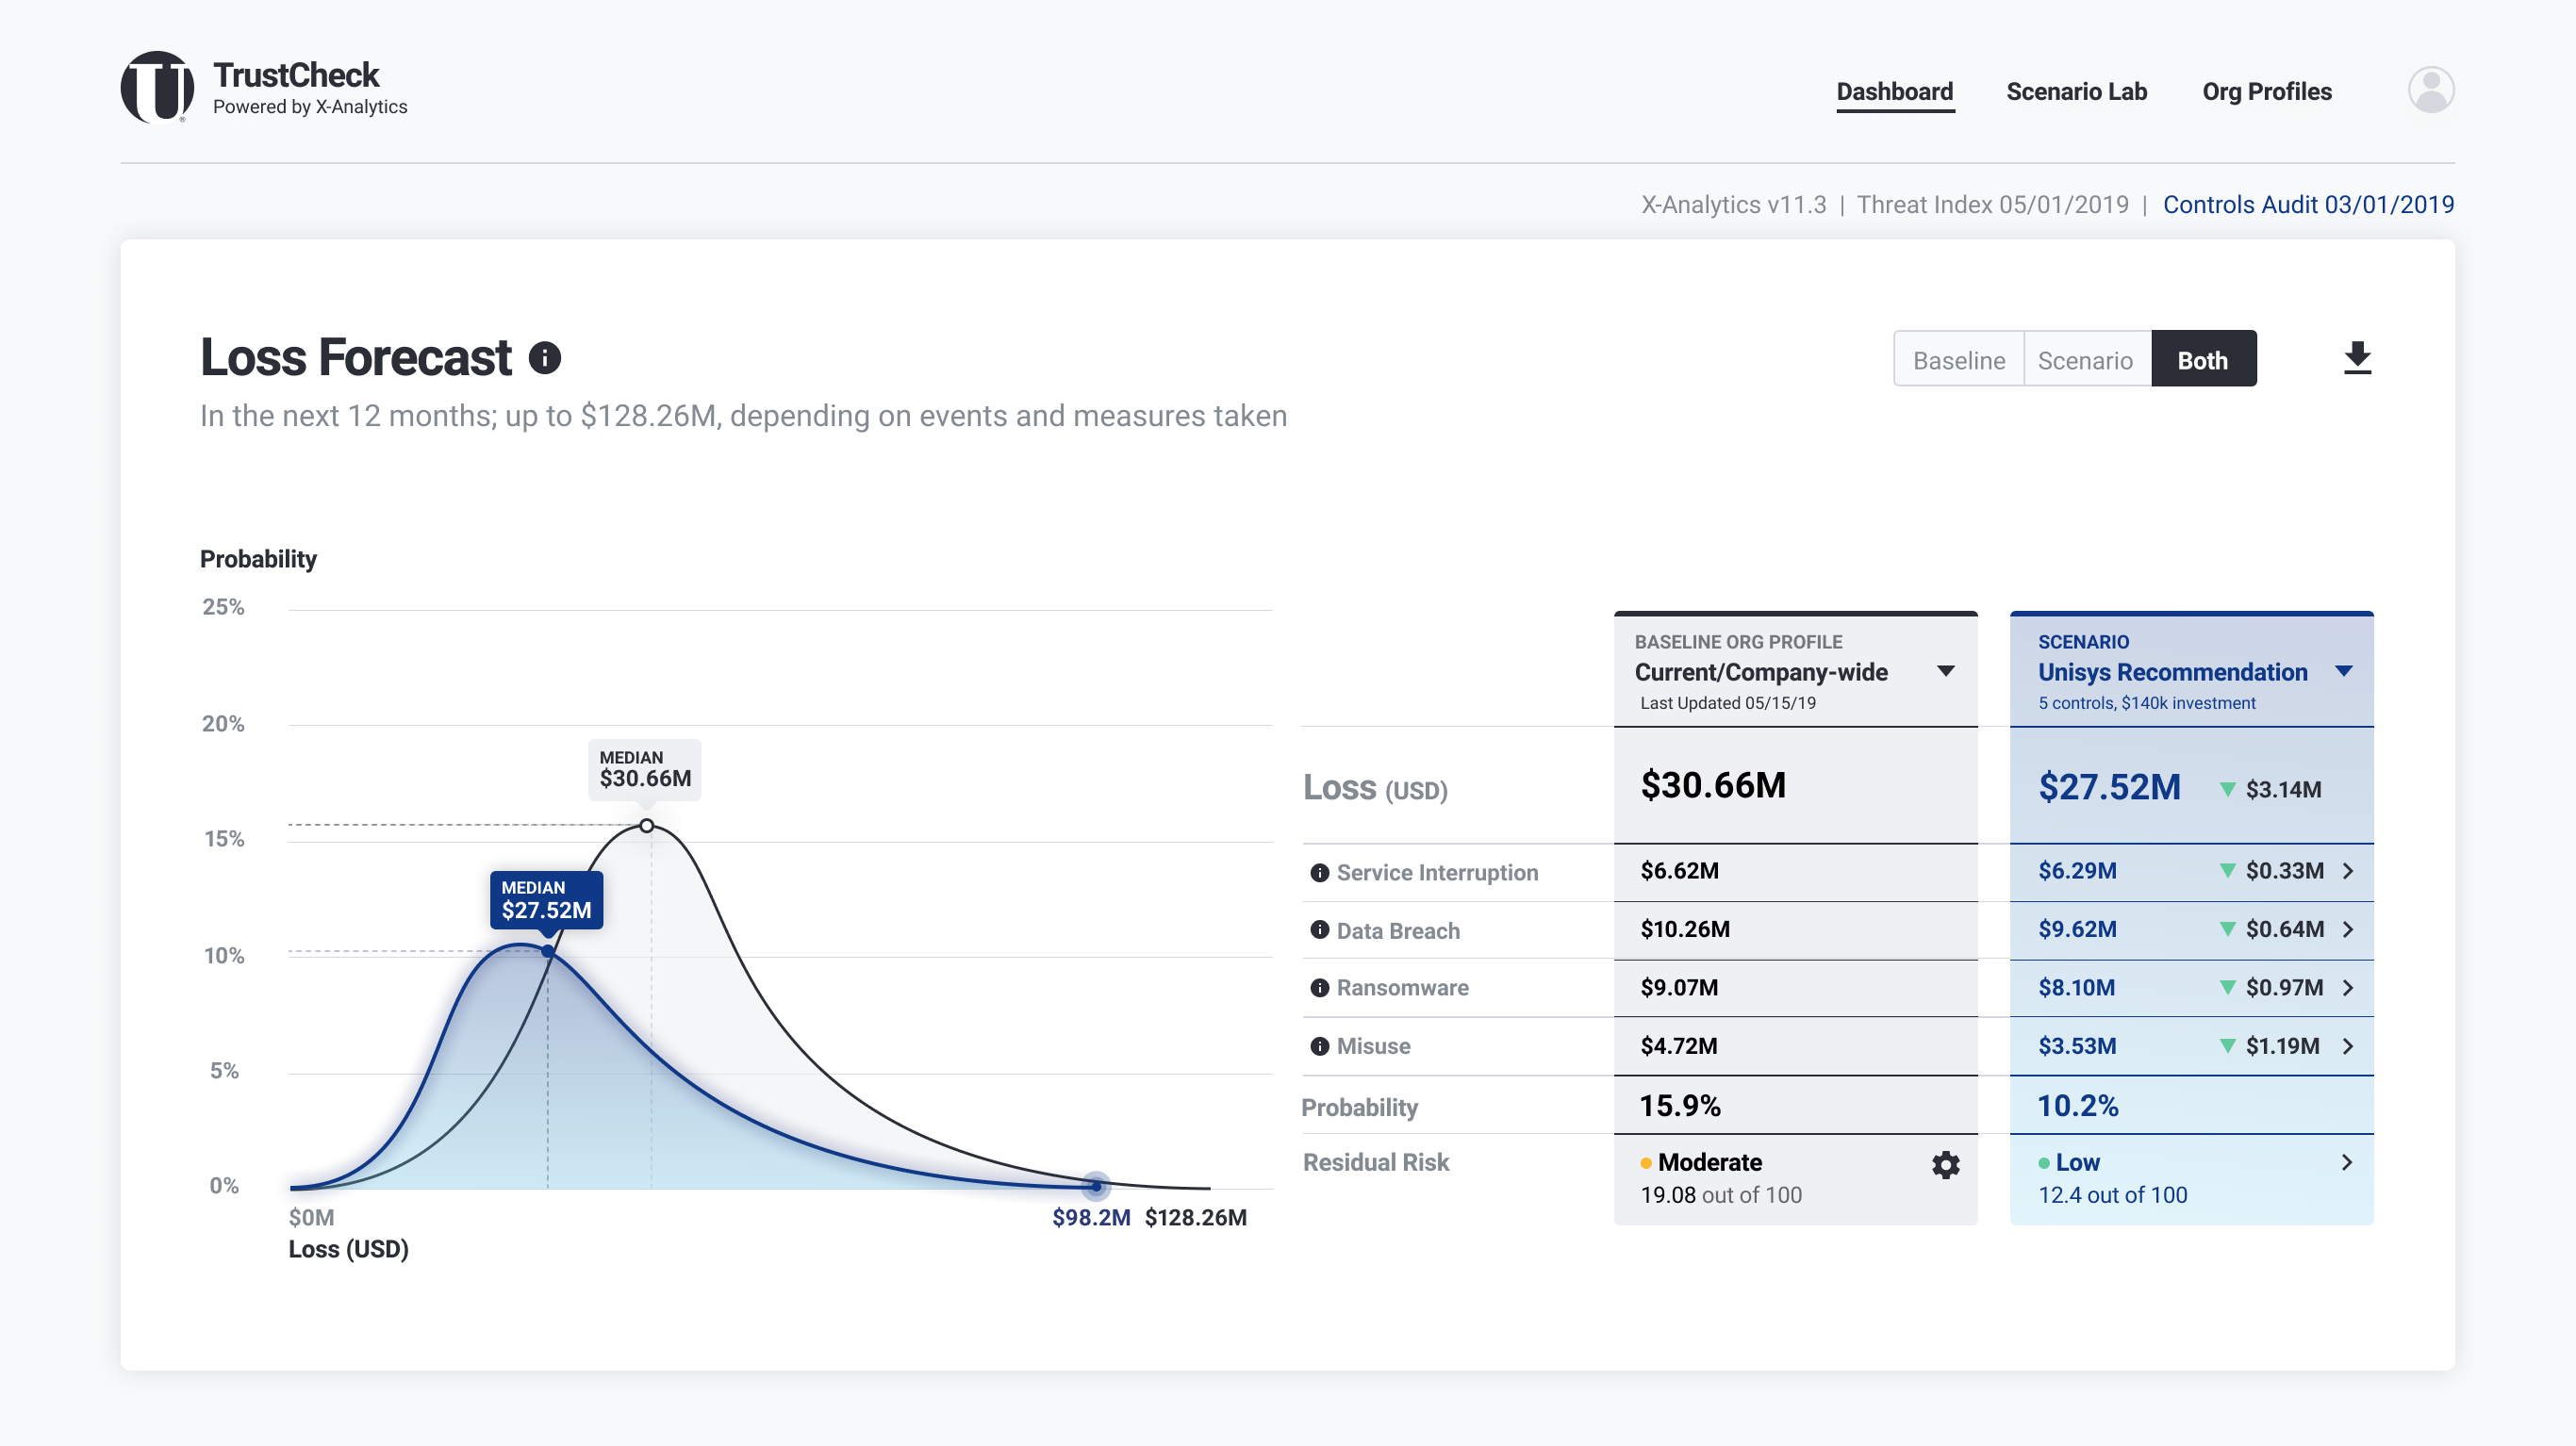Click the Loss Forecast info icon
2576x1446 pixels.
(x=545, y=358)
